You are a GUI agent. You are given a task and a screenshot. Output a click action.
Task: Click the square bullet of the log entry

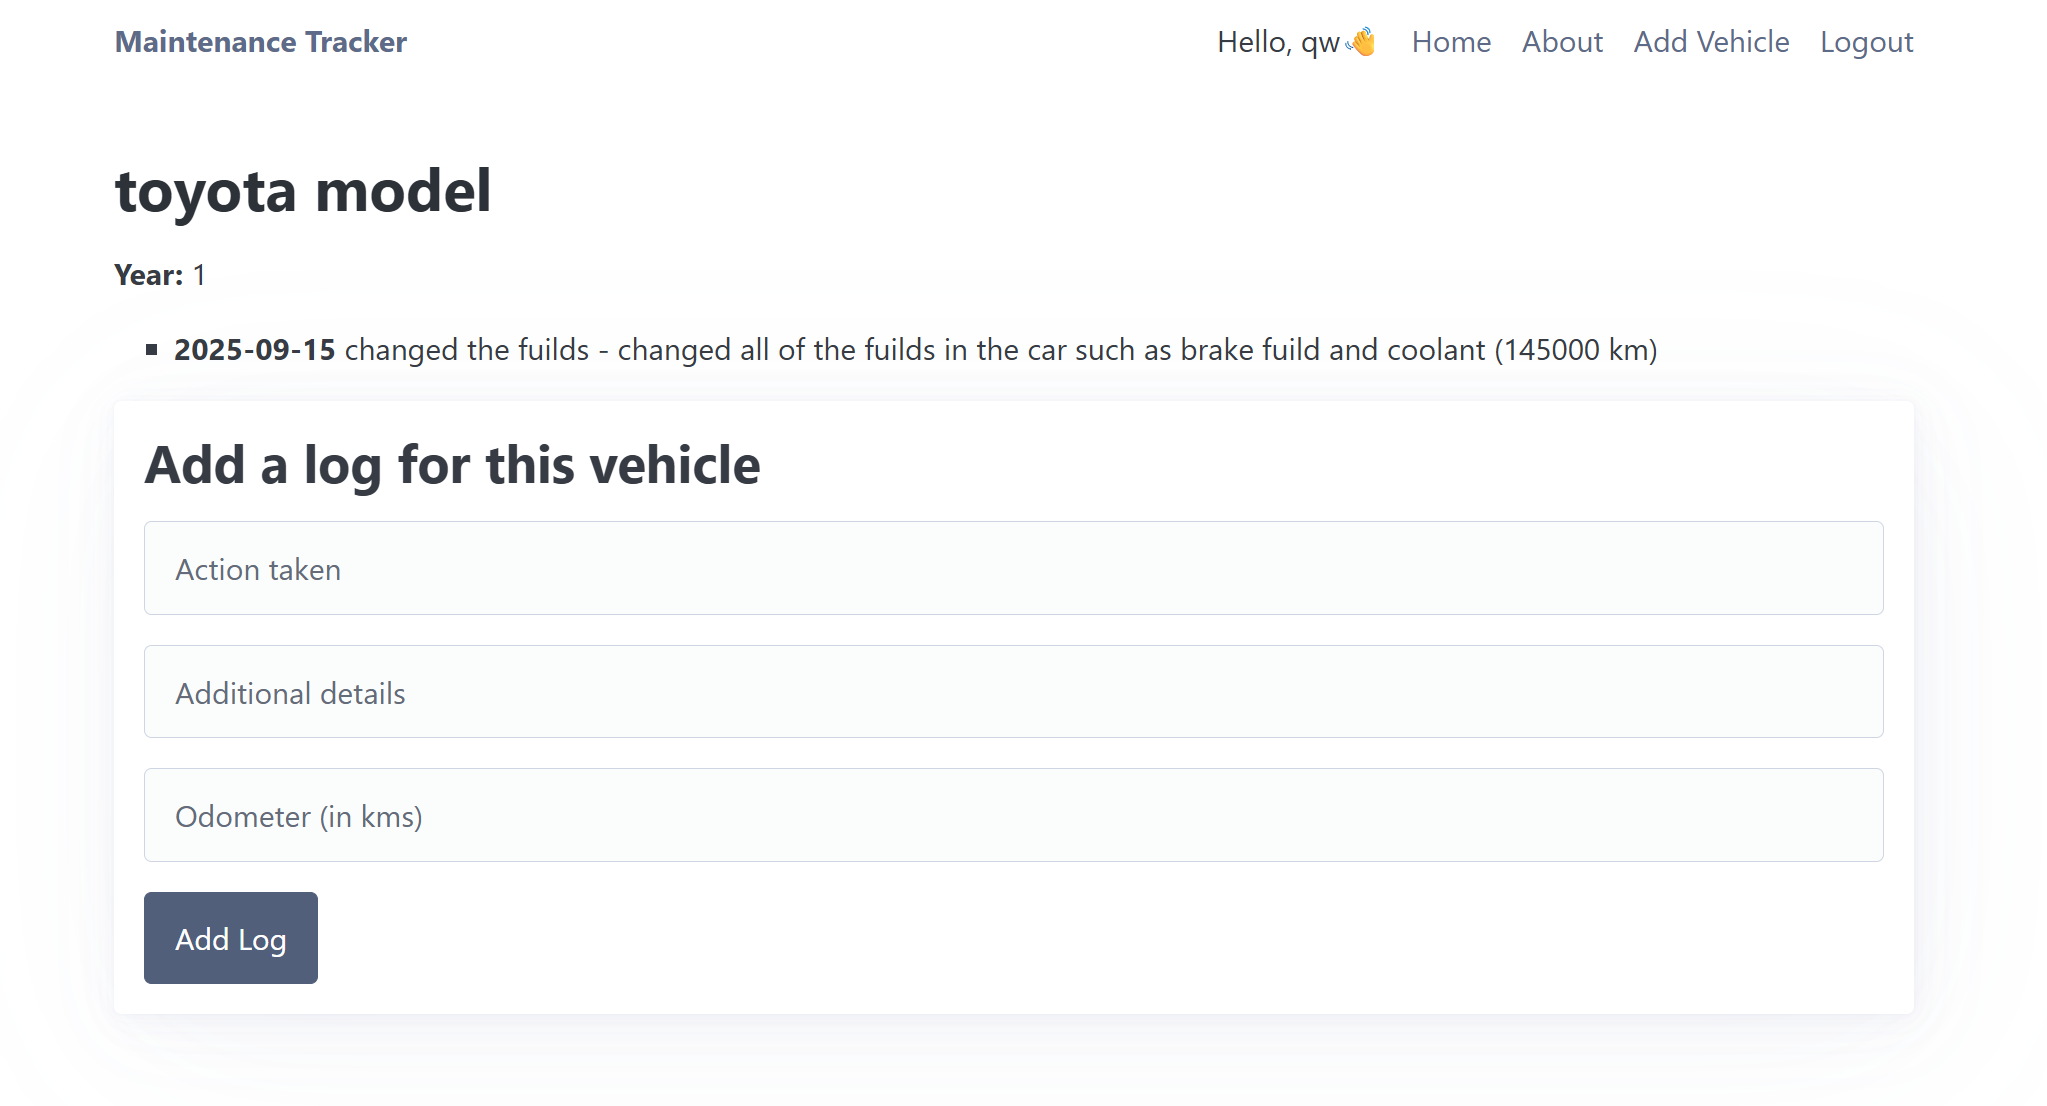click(x=152, y=350)
